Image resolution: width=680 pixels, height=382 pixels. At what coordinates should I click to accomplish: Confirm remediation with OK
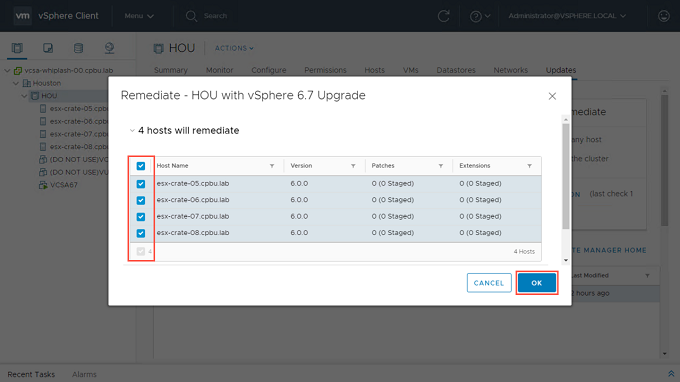coord(536,283)
